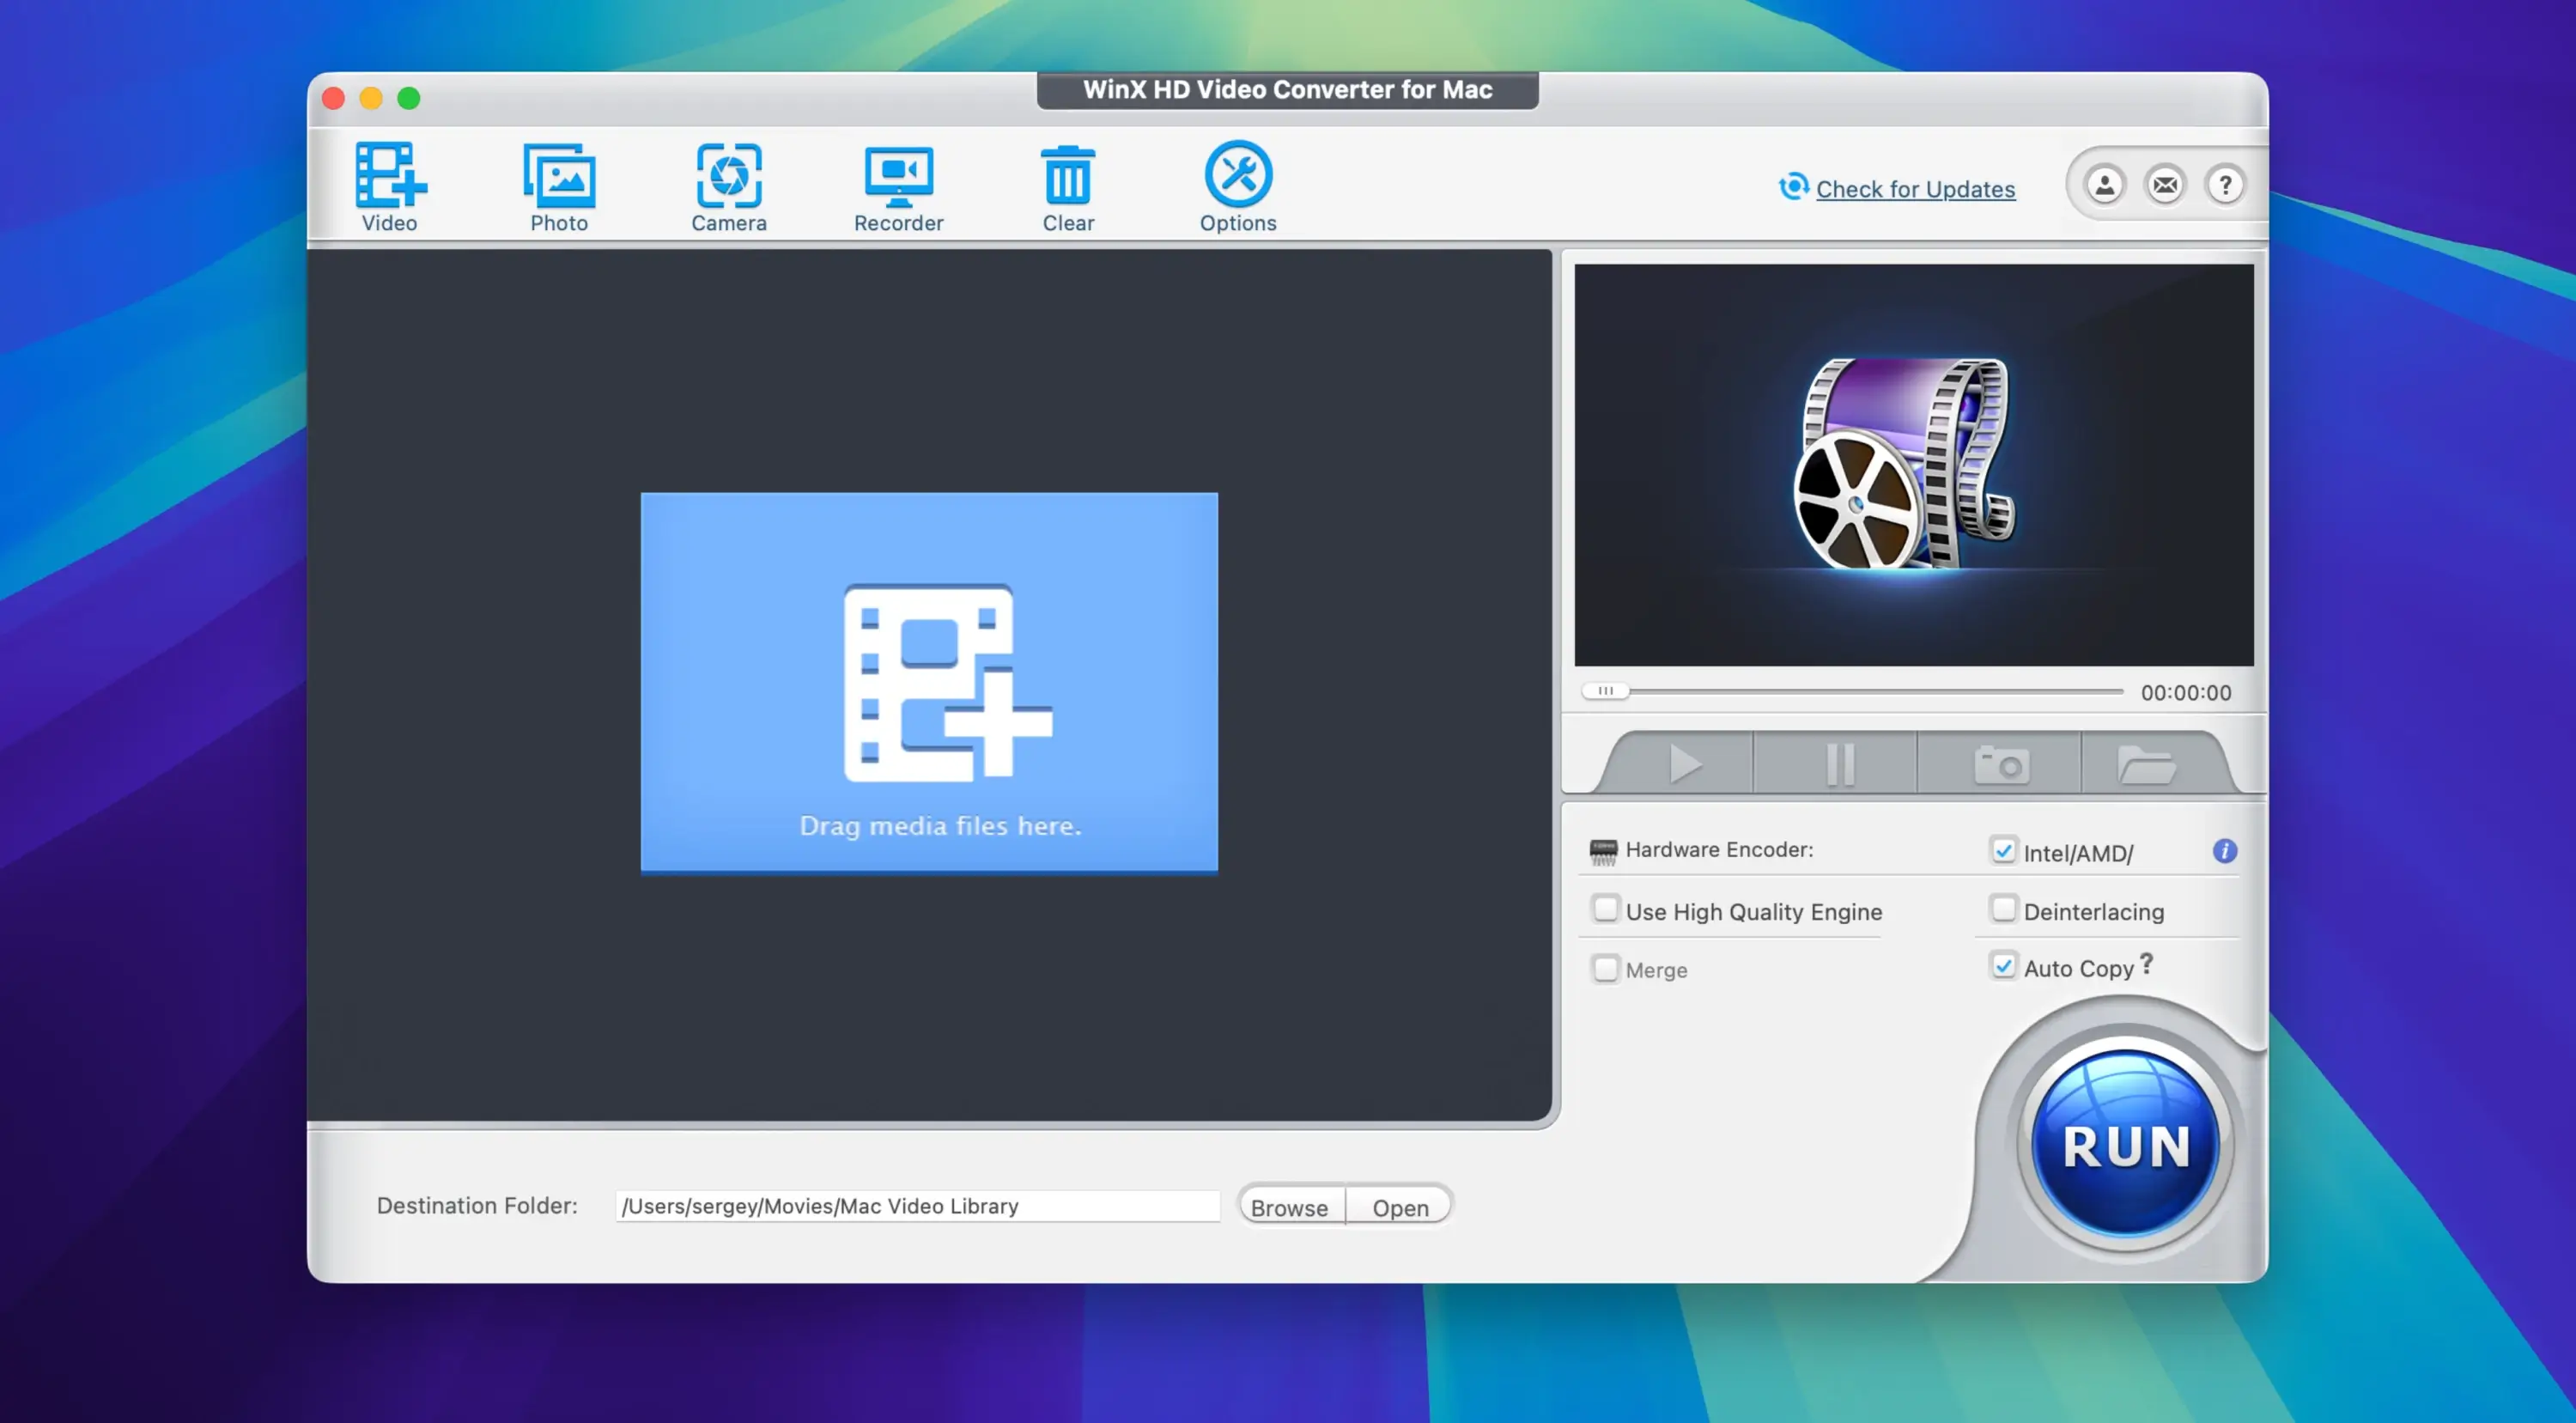Click the Check for Updates refresh icon
This screenshot has width=2576, height=1423.
[x=1794, y=186]
